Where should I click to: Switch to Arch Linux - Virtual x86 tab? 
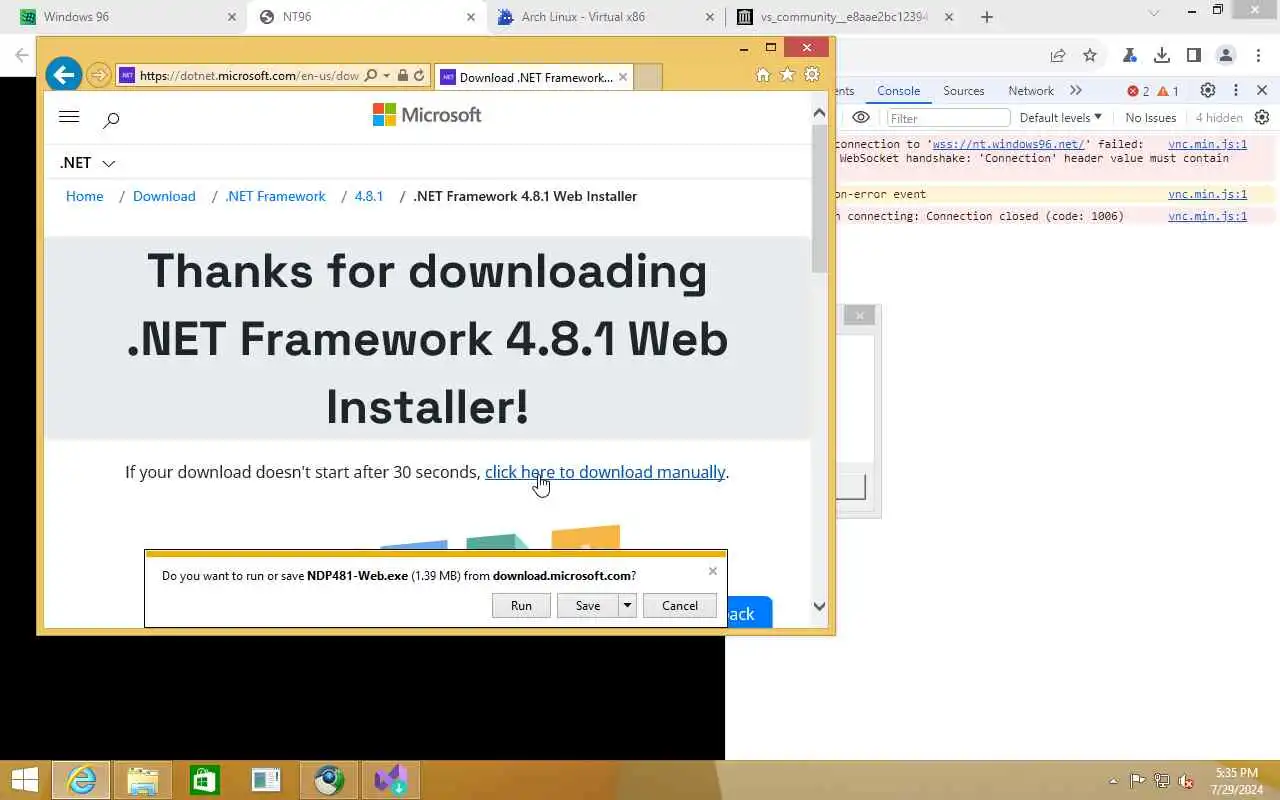click(606, 17)
